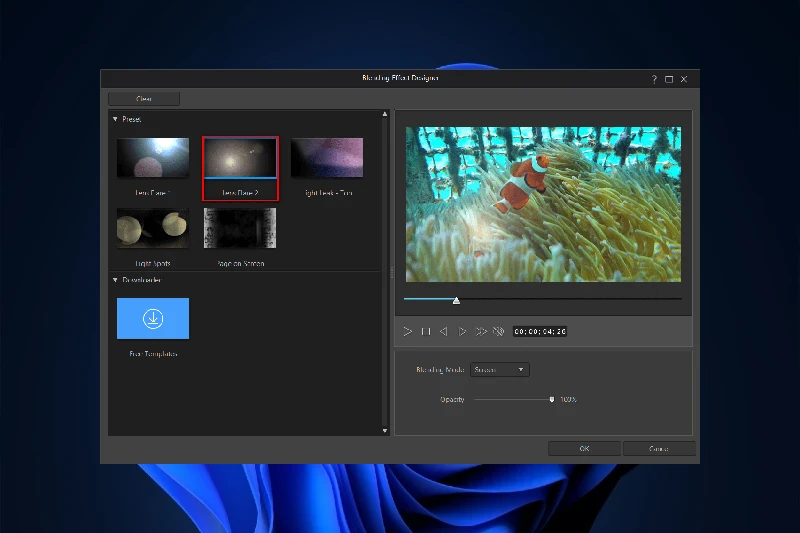The width and height of the screenshot is (800, 533).
Task: Click the Opacity slider handle
Action: 552,399
